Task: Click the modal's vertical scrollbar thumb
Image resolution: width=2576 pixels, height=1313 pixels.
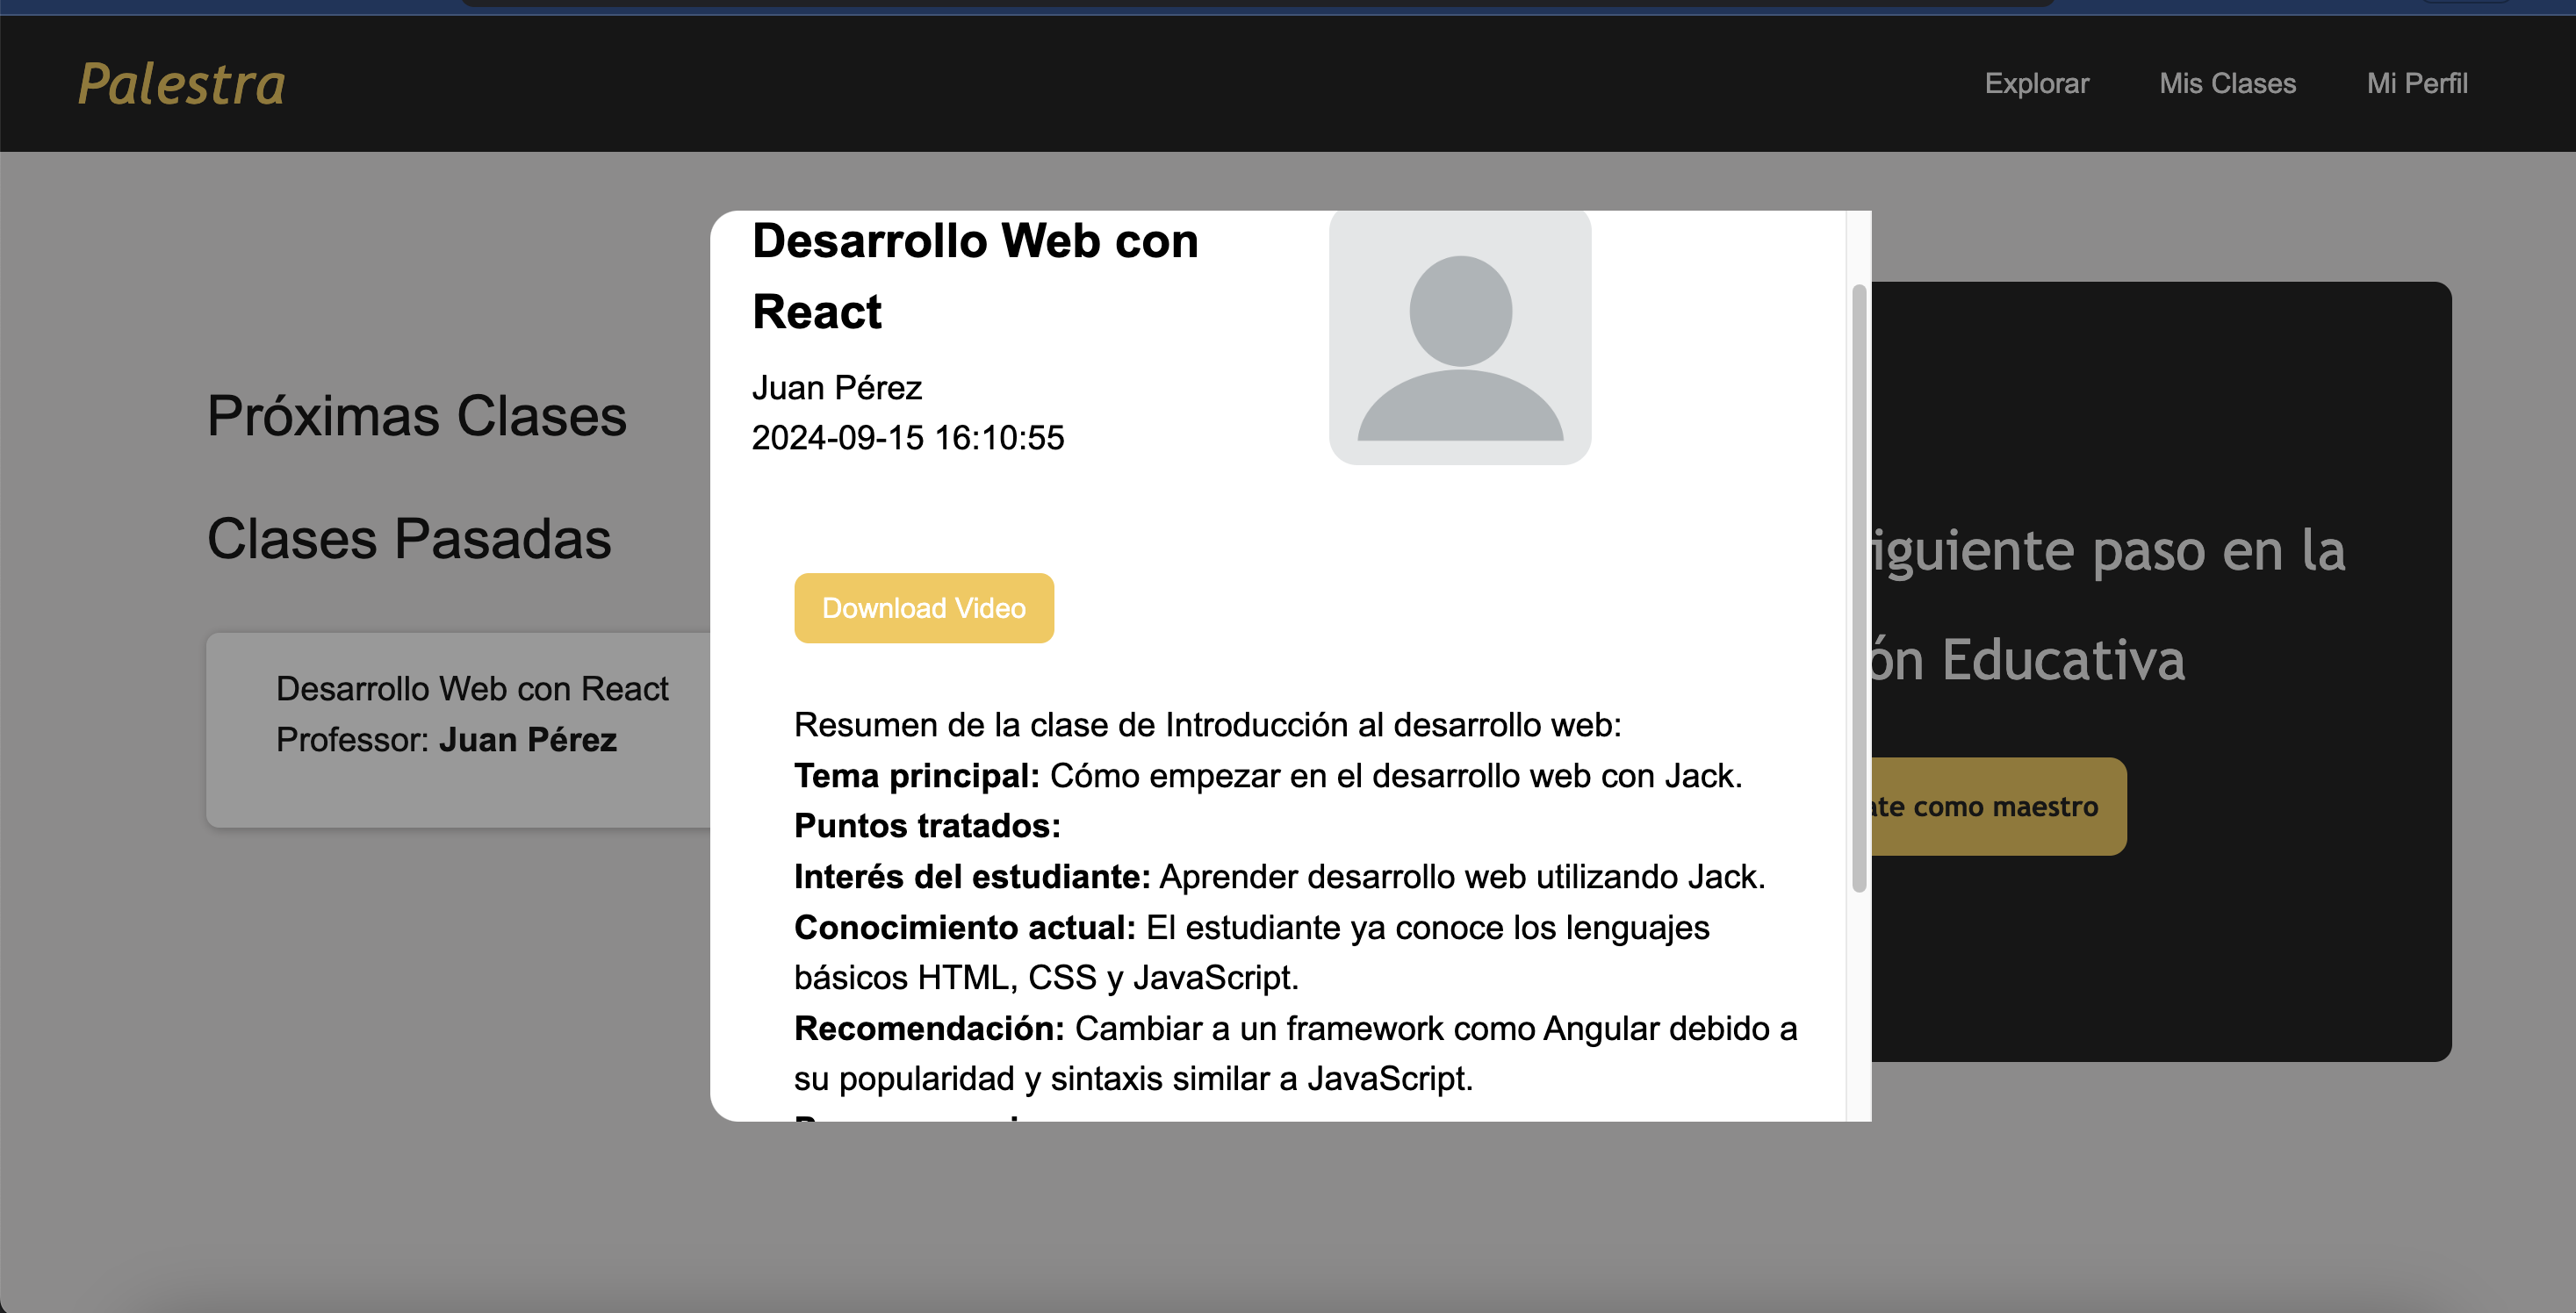Action: pos(1858,588)
